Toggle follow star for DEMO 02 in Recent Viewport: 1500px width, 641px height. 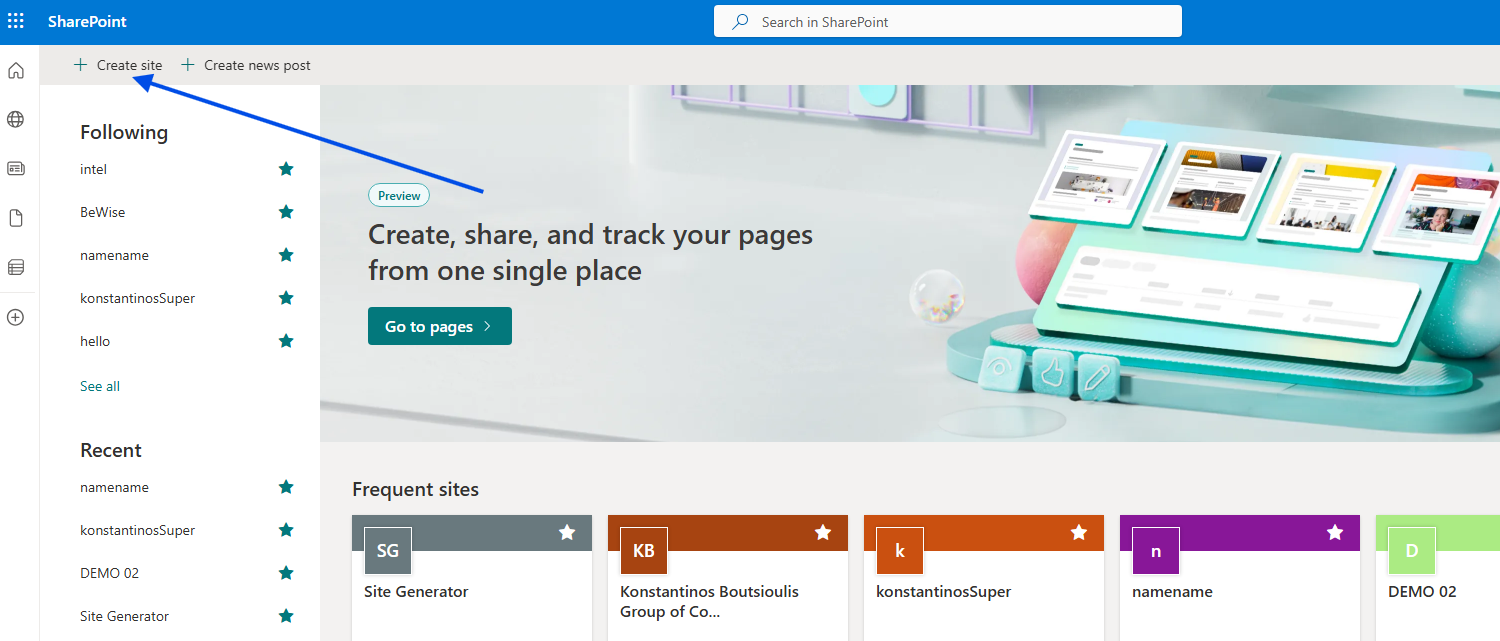pos(286,573)
